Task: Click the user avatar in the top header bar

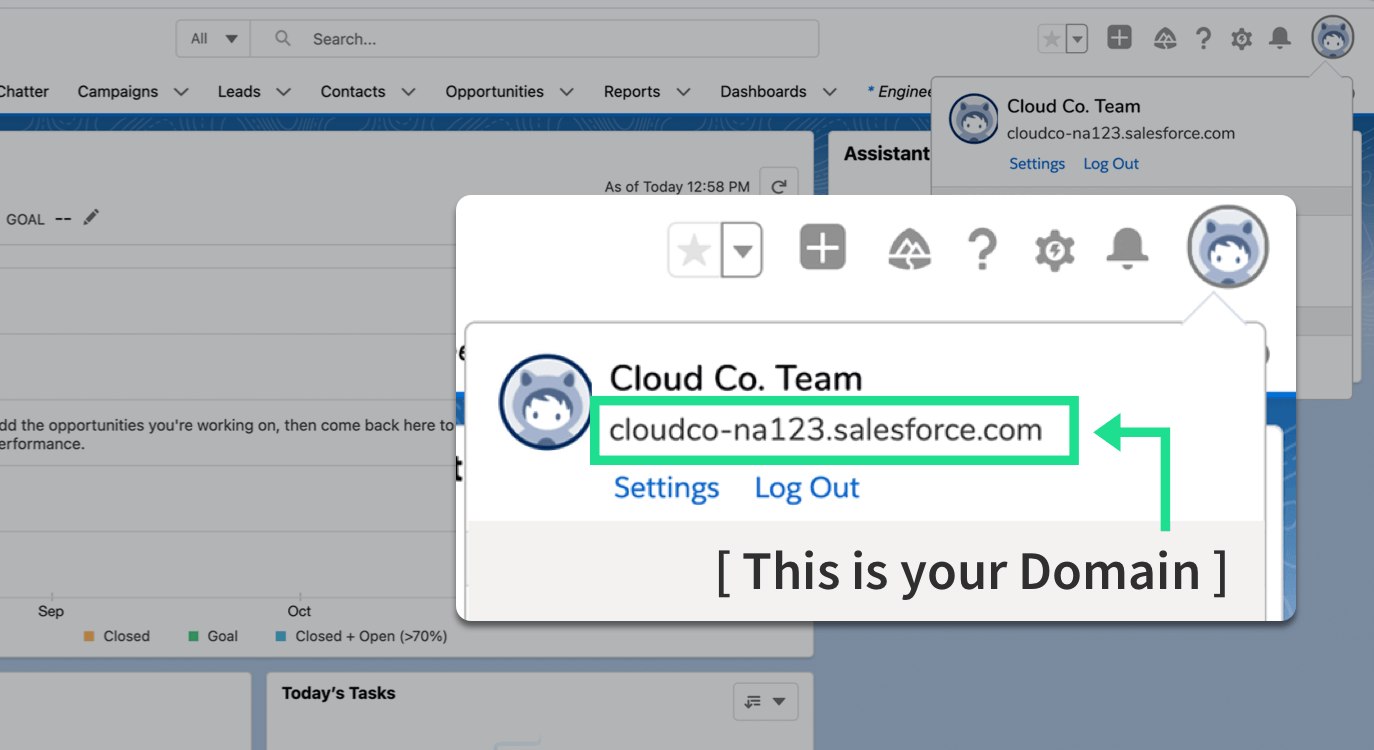Action: point(1332,38)
